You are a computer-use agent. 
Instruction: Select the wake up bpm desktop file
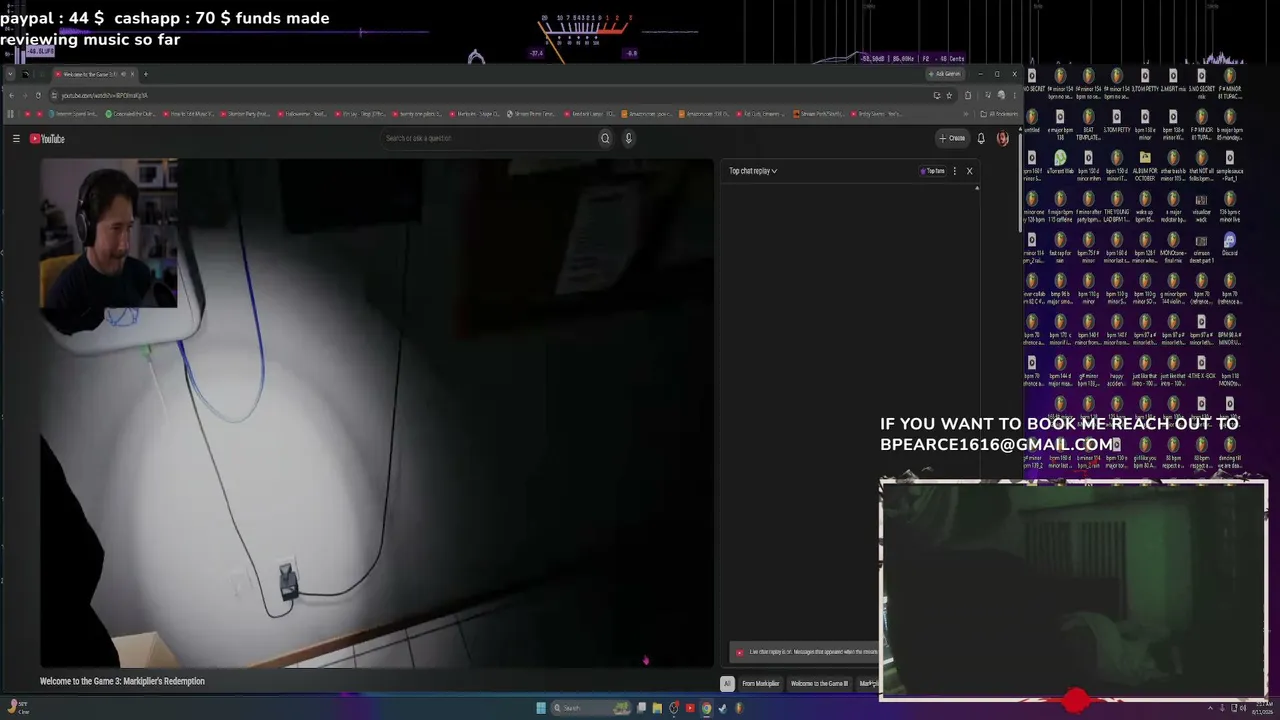click(1145, 207)
